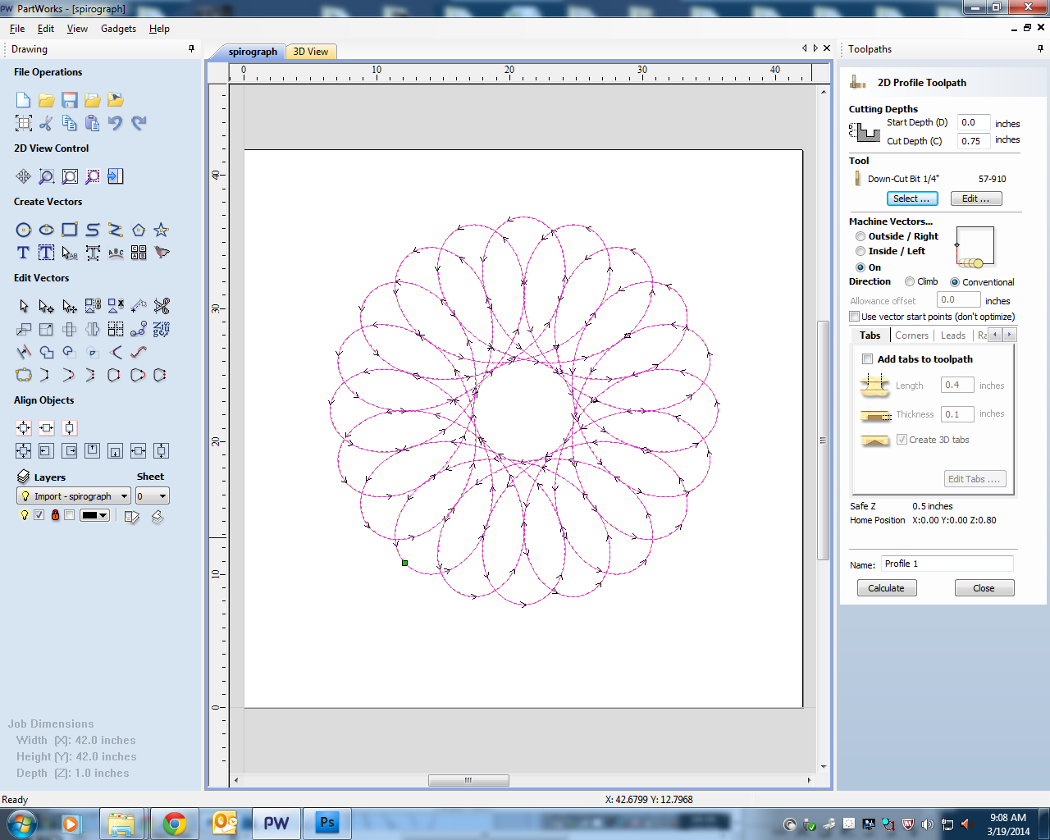Image resolution: width=1050 pixels, height=840 pixels.
Task: Select the On machine vectors radio button
Action: pyautogui.click(x=860, y=267)
